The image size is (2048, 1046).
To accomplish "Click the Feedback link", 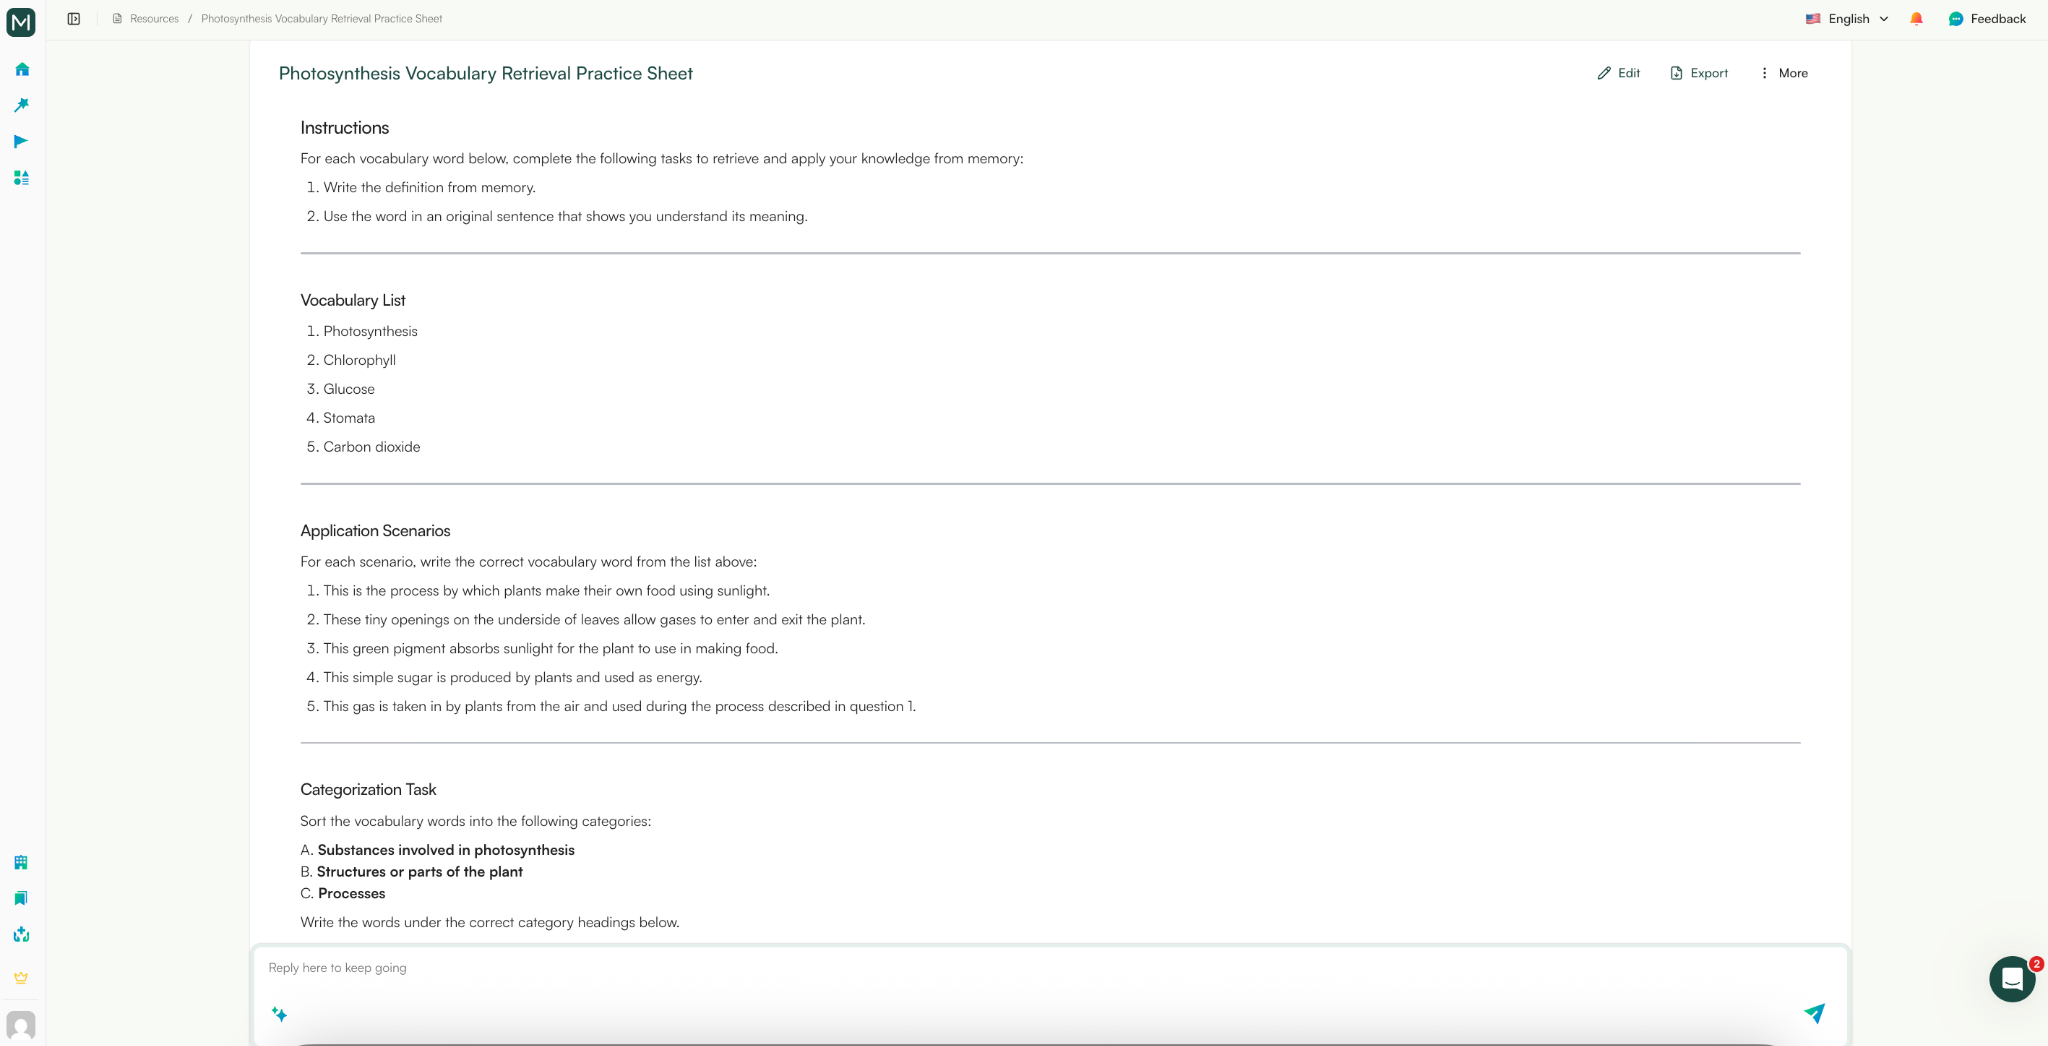I will coord(1987,18).
